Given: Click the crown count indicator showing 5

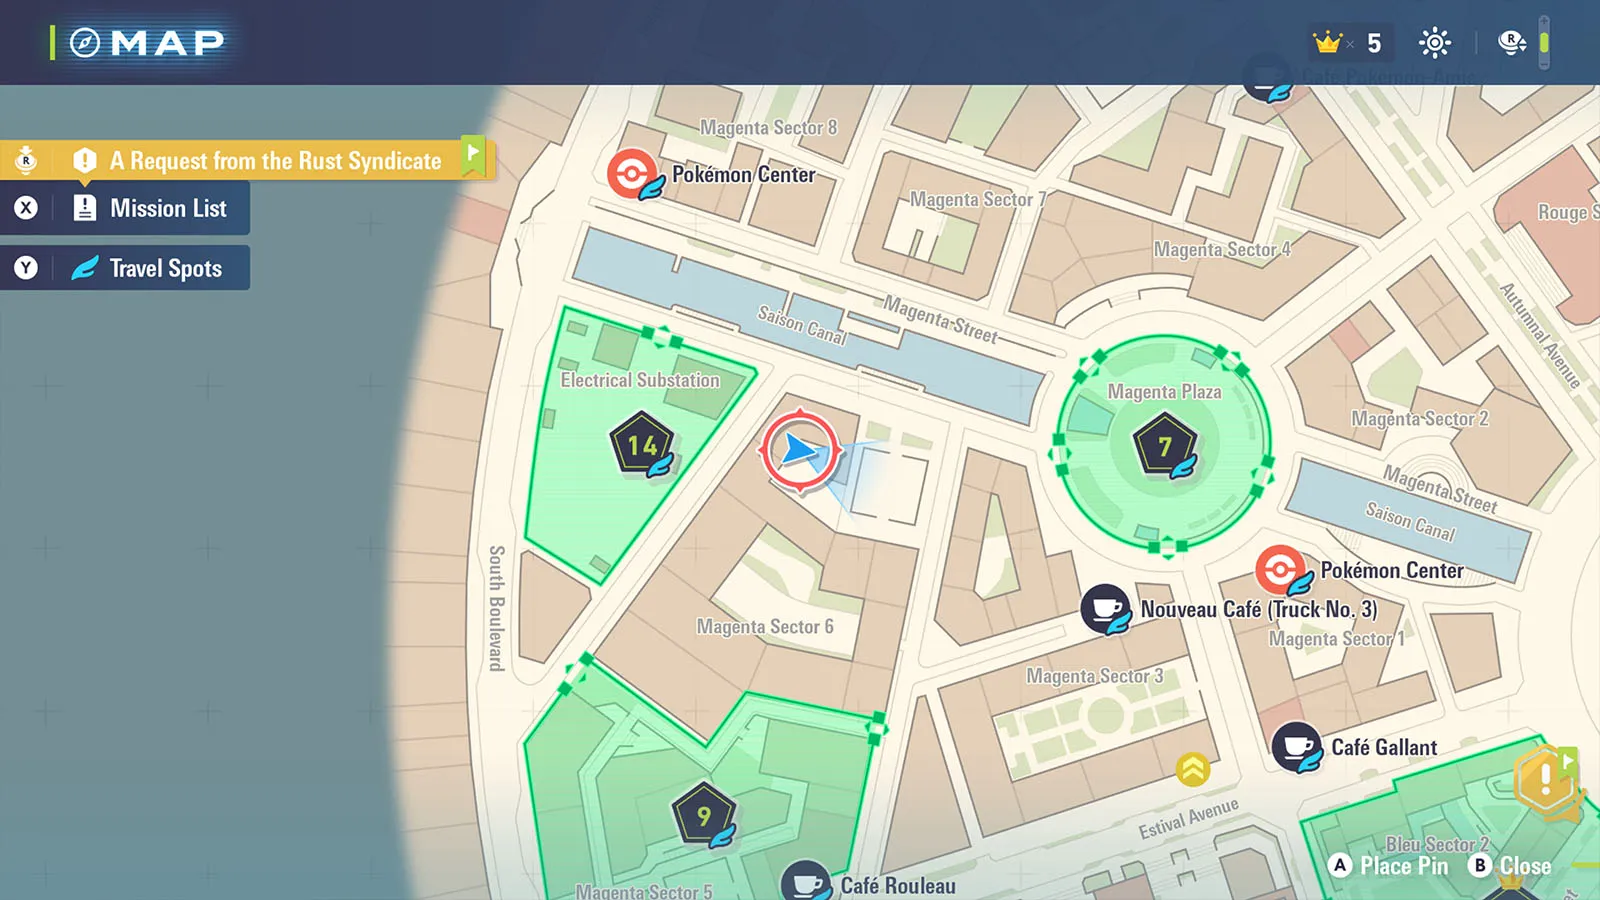Looking at the screenshot, I should click(x=1348, y=43).
